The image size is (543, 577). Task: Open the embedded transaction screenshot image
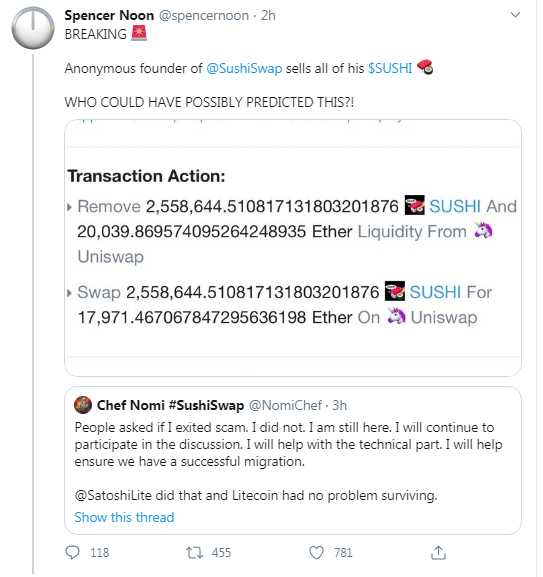(293, 248)
